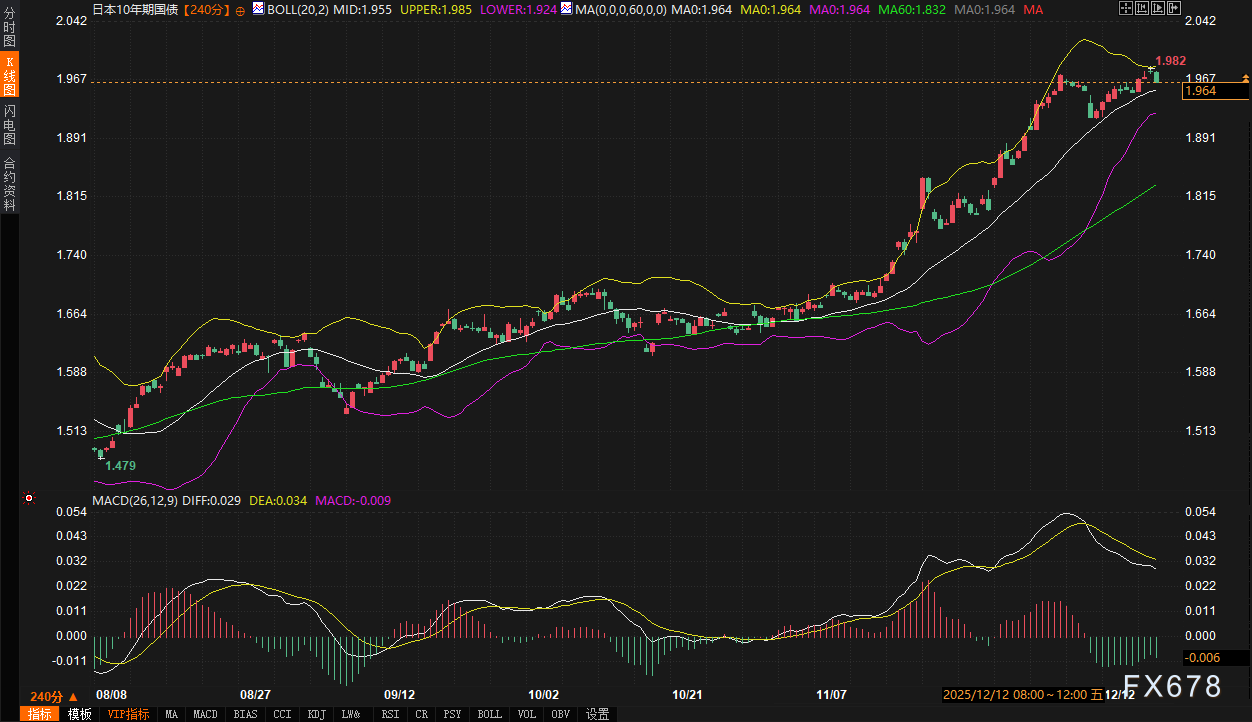
Task: Switch the sub-chart to the OBV indicator
Action: [x=561, y=714]
